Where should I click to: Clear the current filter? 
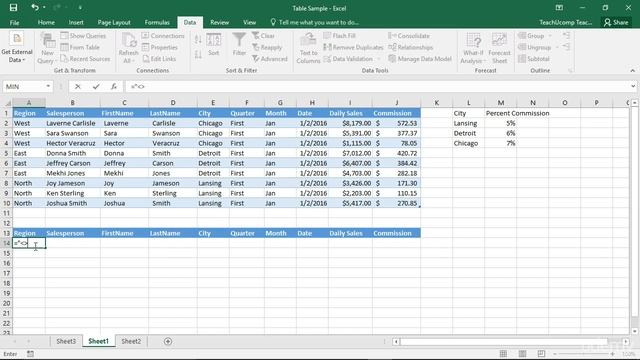[263, 36]
